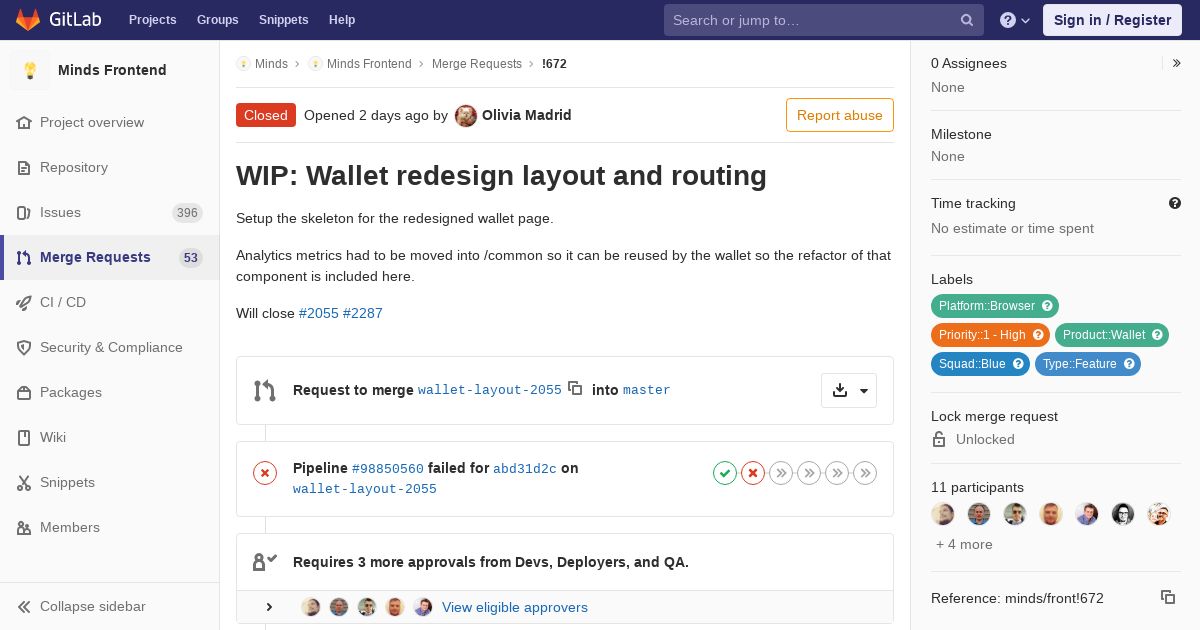Screen dimensions: 1200x630
Task: Click the Merge Requests sidebar icon
Action: [x=24, y=257]
